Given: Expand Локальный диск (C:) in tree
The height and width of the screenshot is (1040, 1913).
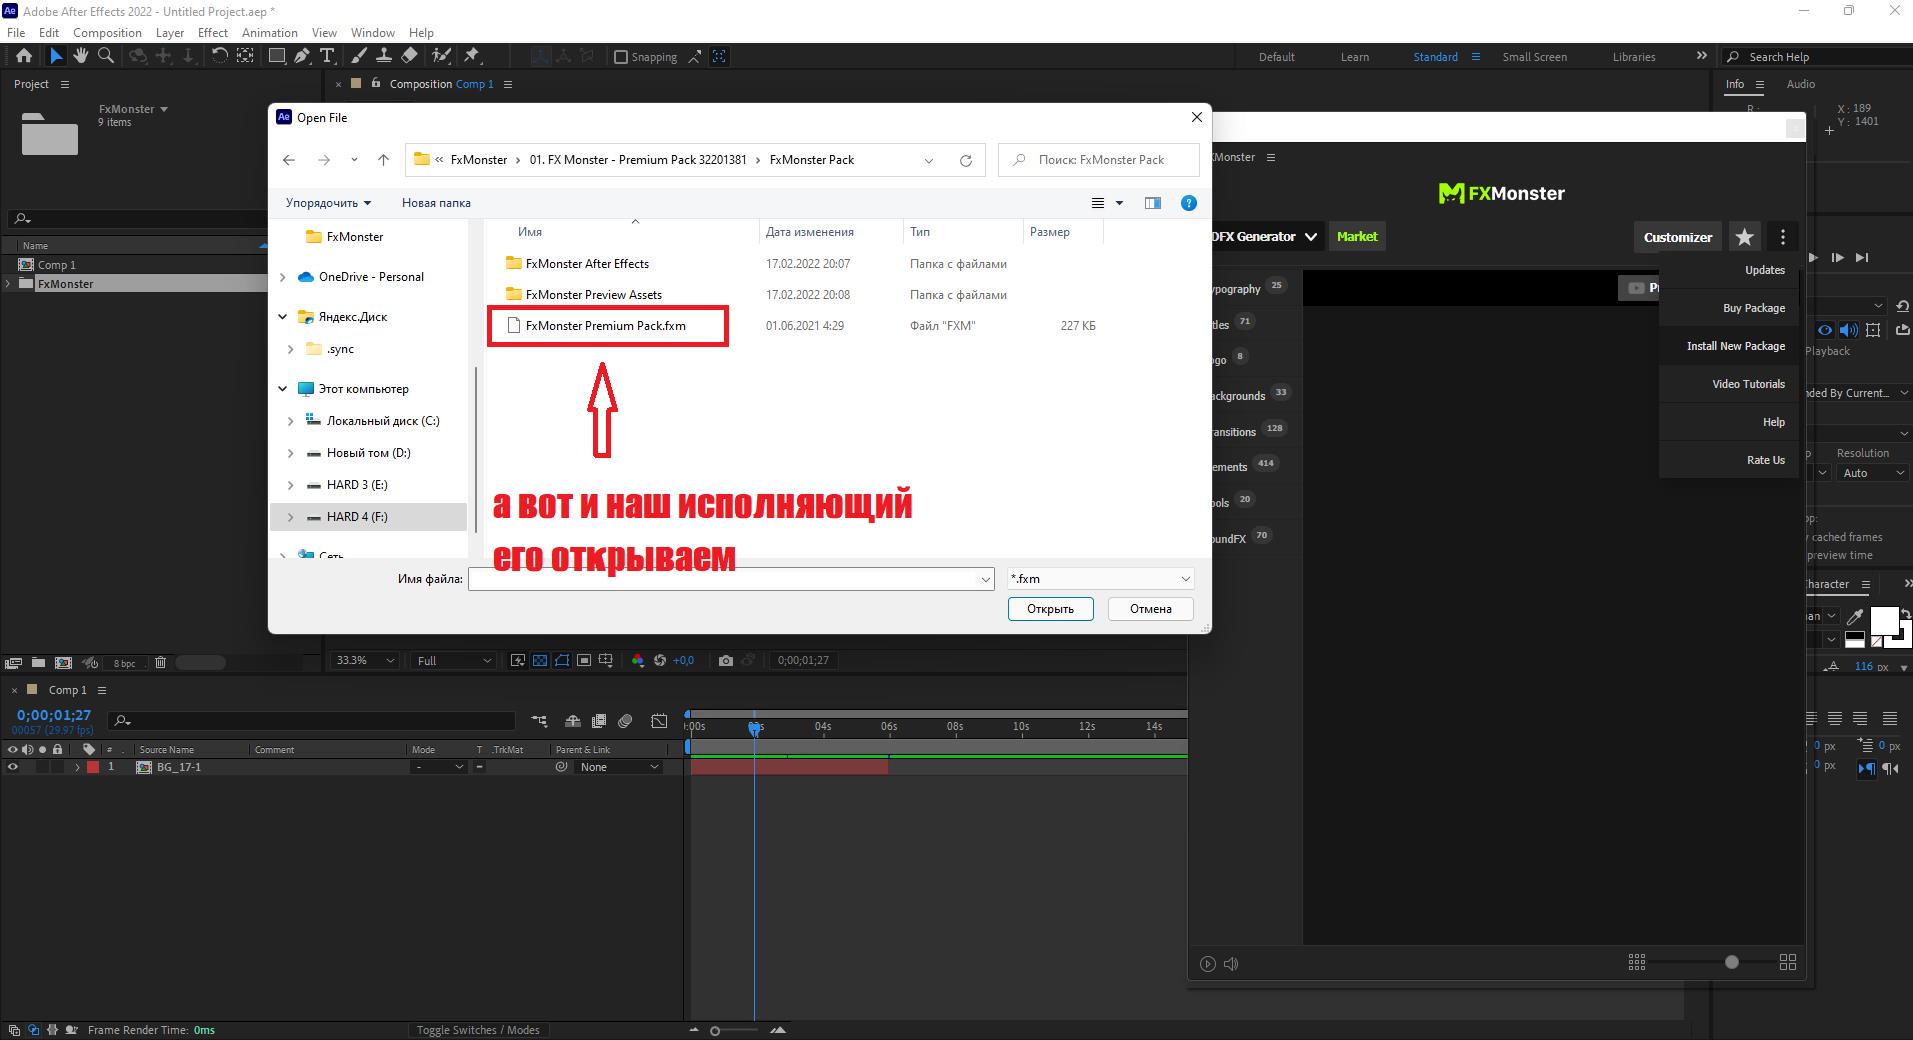Looking at the screenshot, I should tap(291, 421).
